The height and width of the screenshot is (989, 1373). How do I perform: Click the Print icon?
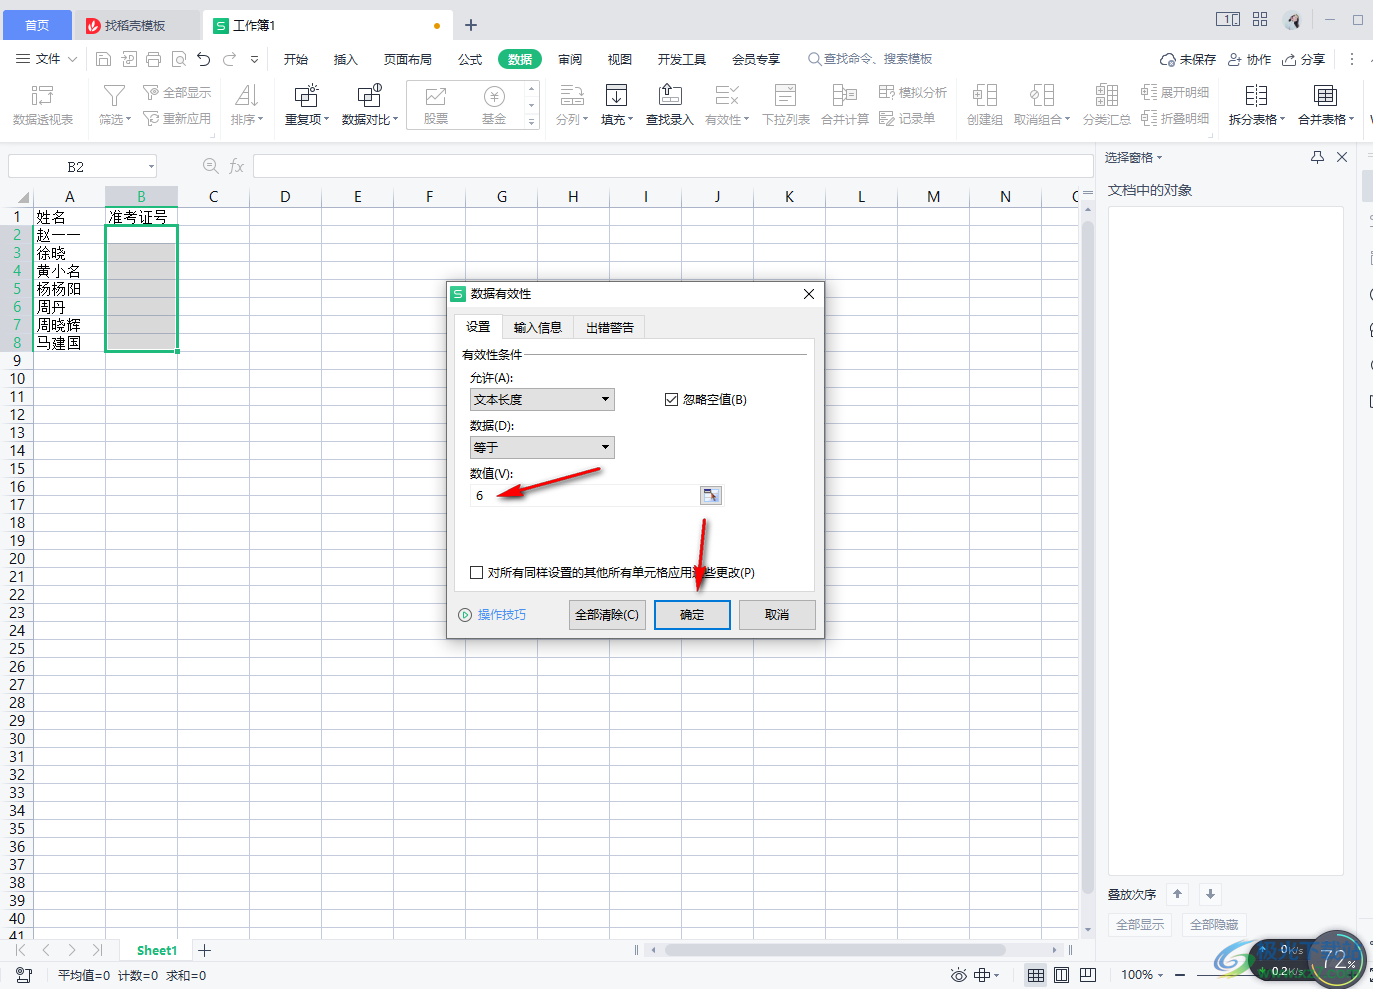(153, 59)
